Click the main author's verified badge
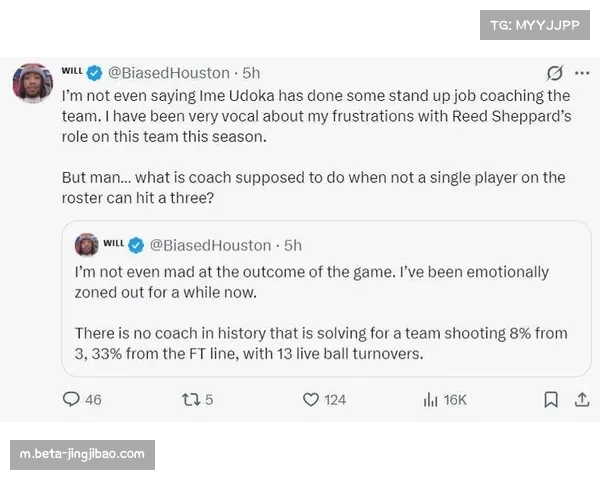Image resolution: width=600 pixels, height=480 pixels. [95, 73]
